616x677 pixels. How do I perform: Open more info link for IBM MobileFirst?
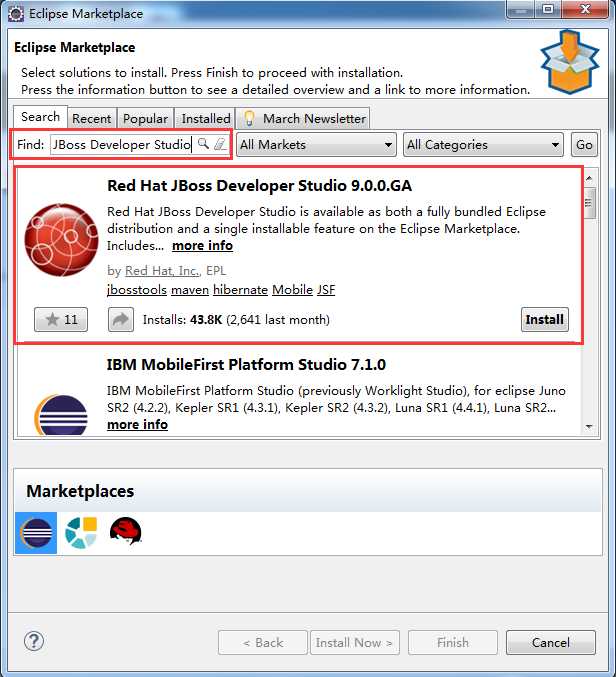coord(137,424)
